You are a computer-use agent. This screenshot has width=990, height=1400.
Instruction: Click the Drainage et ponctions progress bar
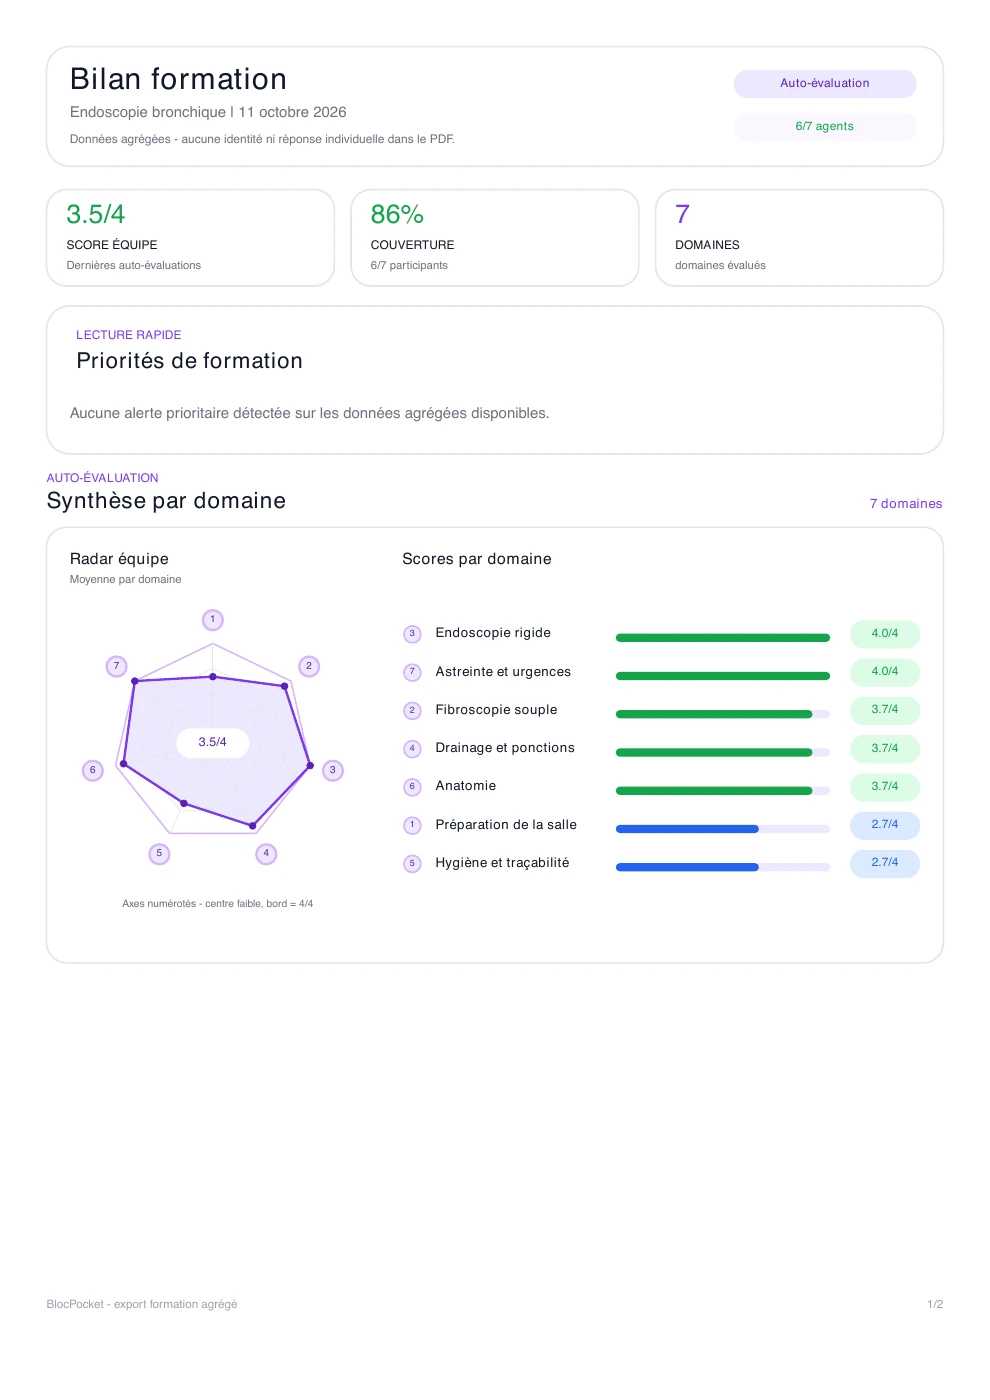723,752
